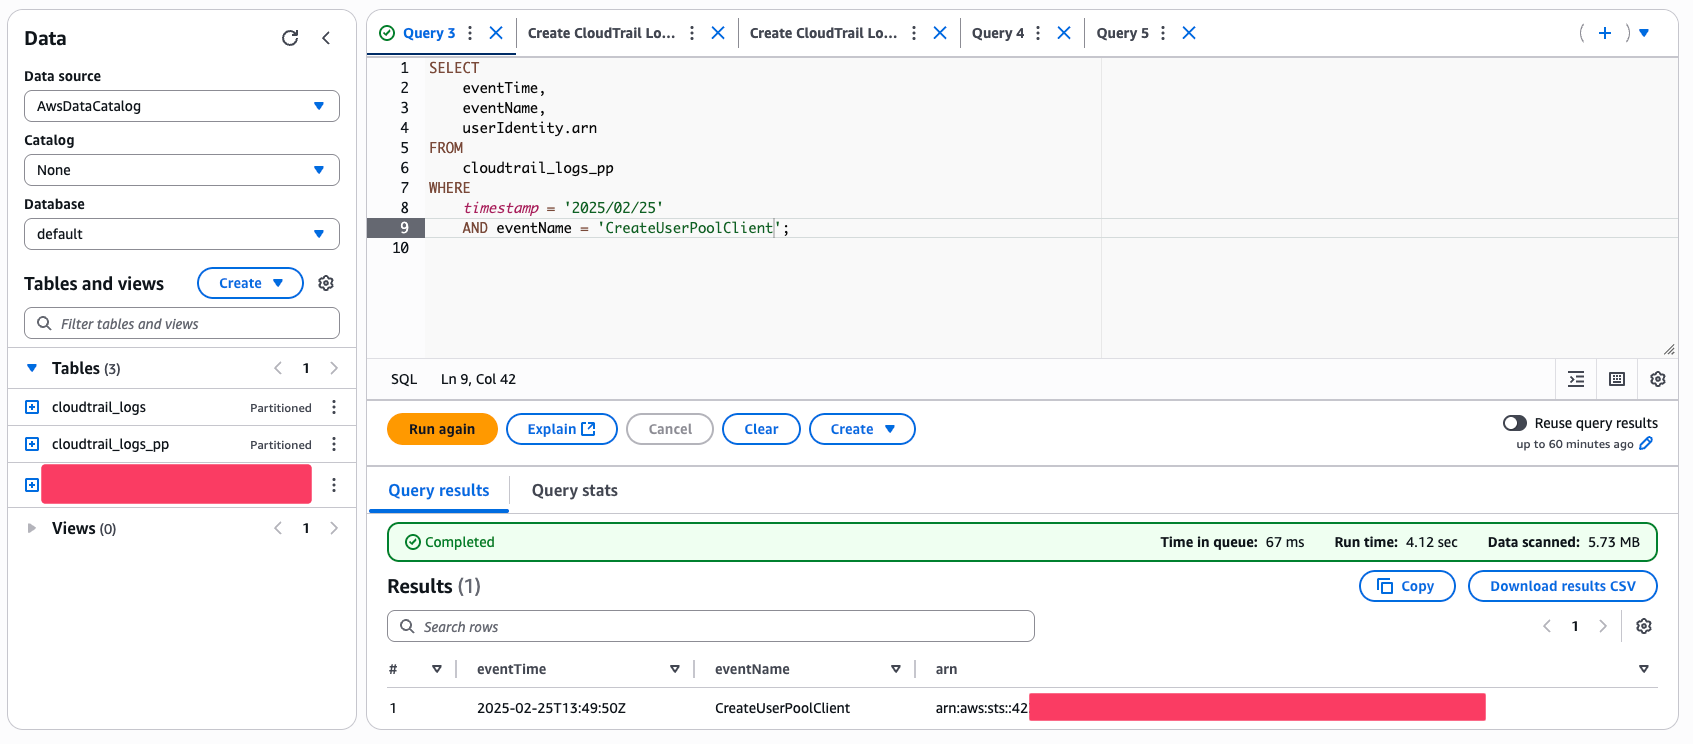1693x744 pixels.
Task: Refresh the Data panel
Action: point(290,38)
